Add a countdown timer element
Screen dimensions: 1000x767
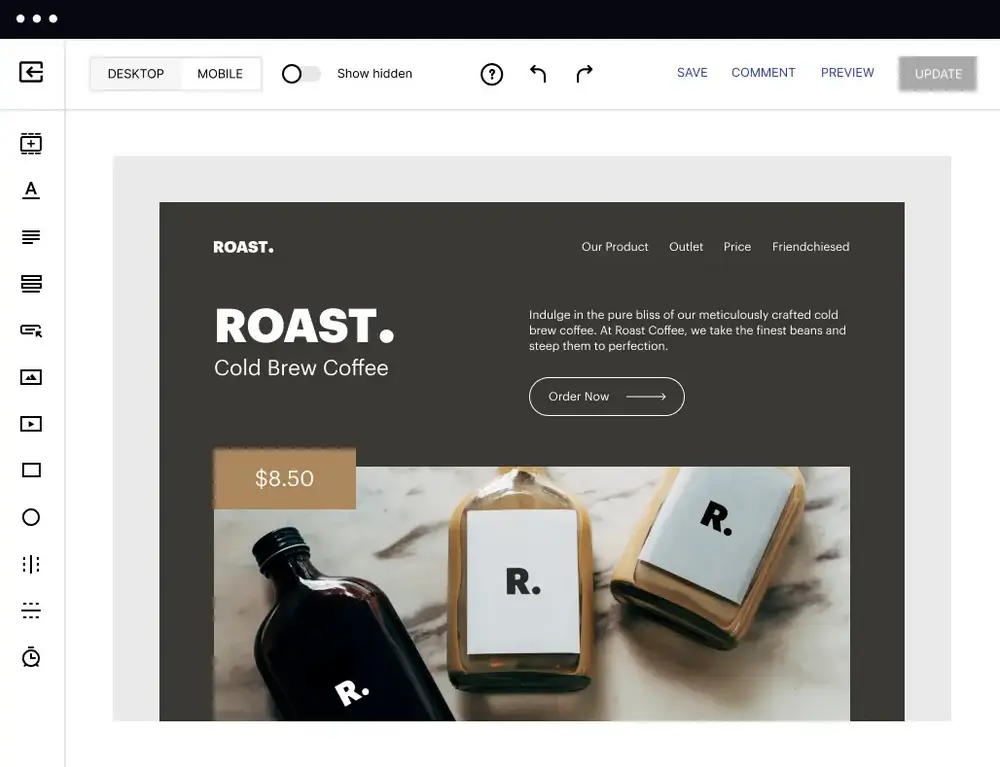[31, 657]
